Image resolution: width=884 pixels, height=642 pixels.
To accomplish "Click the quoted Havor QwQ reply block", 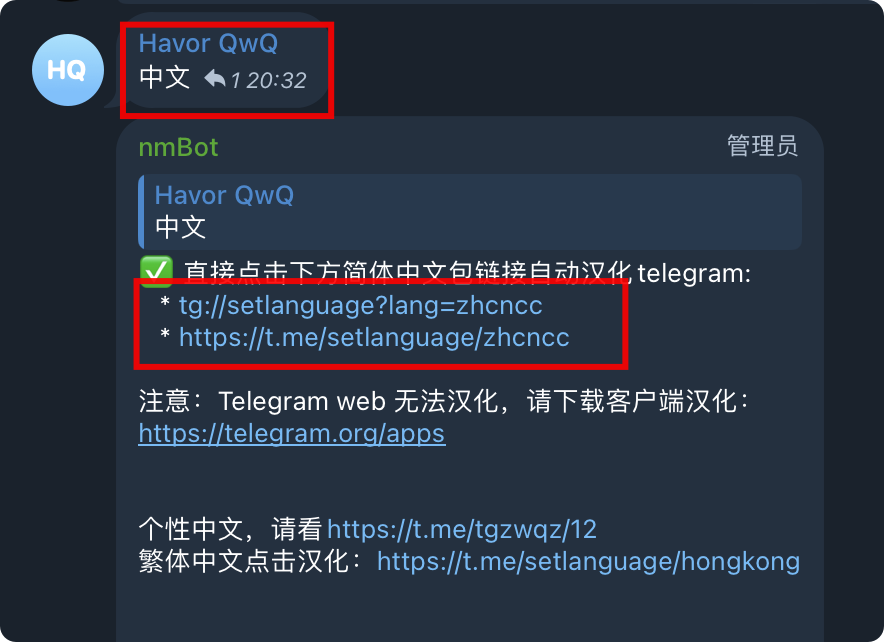I will pyautogui.click(x=470, y=212).
